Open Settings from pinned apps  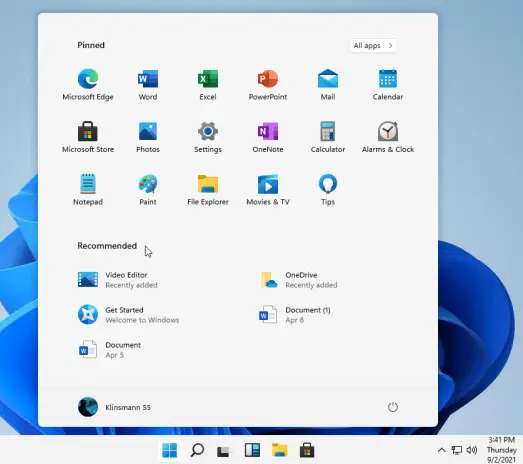(x=208, y=137)
